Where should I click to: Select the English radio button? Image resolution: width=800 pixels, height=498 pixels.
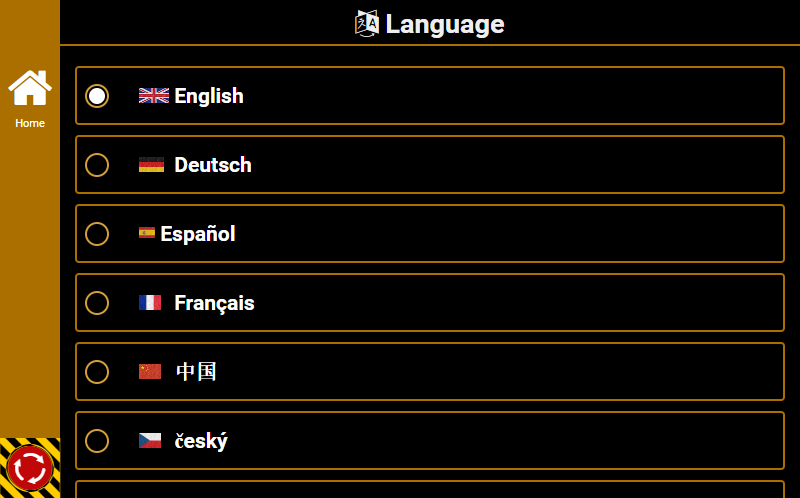click(97, 96)
